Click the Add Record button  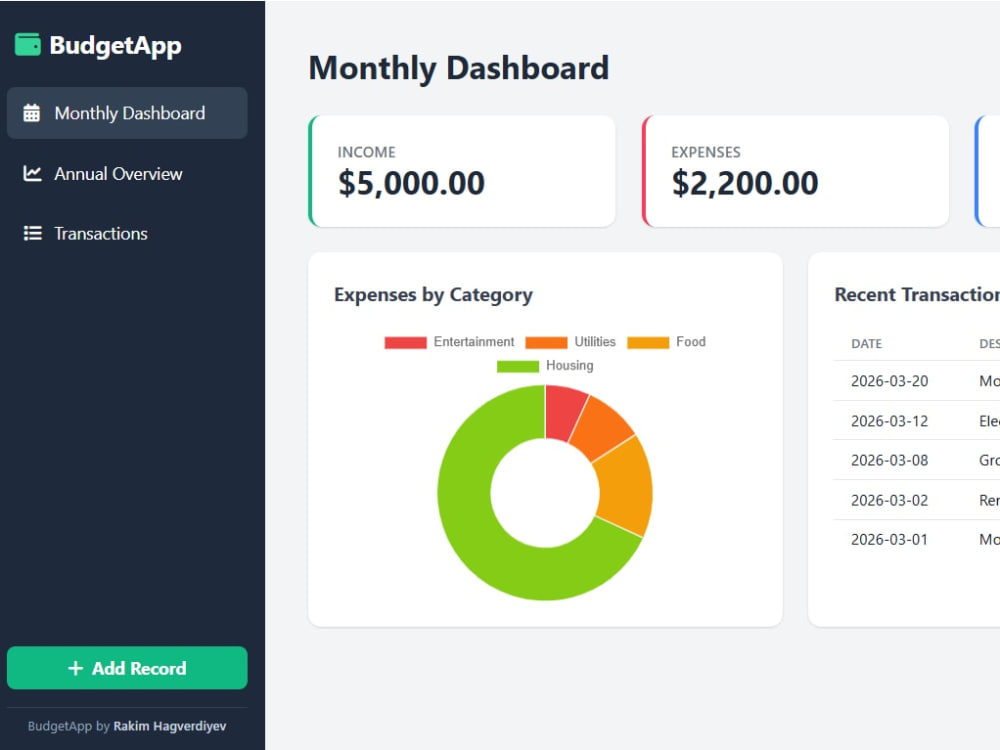click(x=127, y=668)
